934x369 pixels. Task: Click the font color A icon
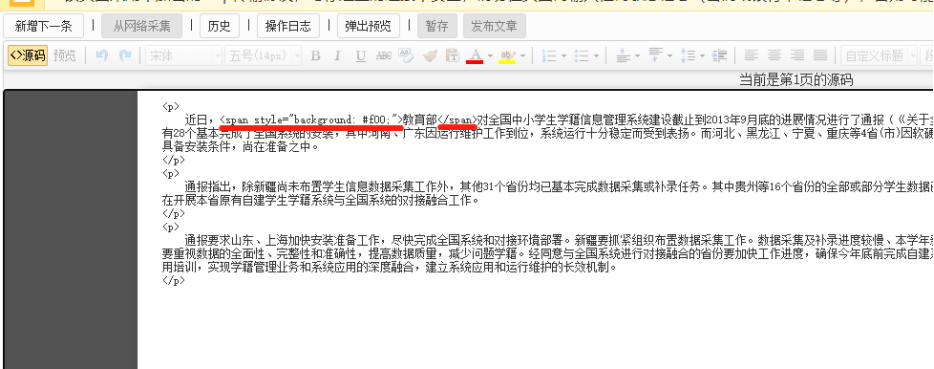pyautogui.click(x=475, y=56)
